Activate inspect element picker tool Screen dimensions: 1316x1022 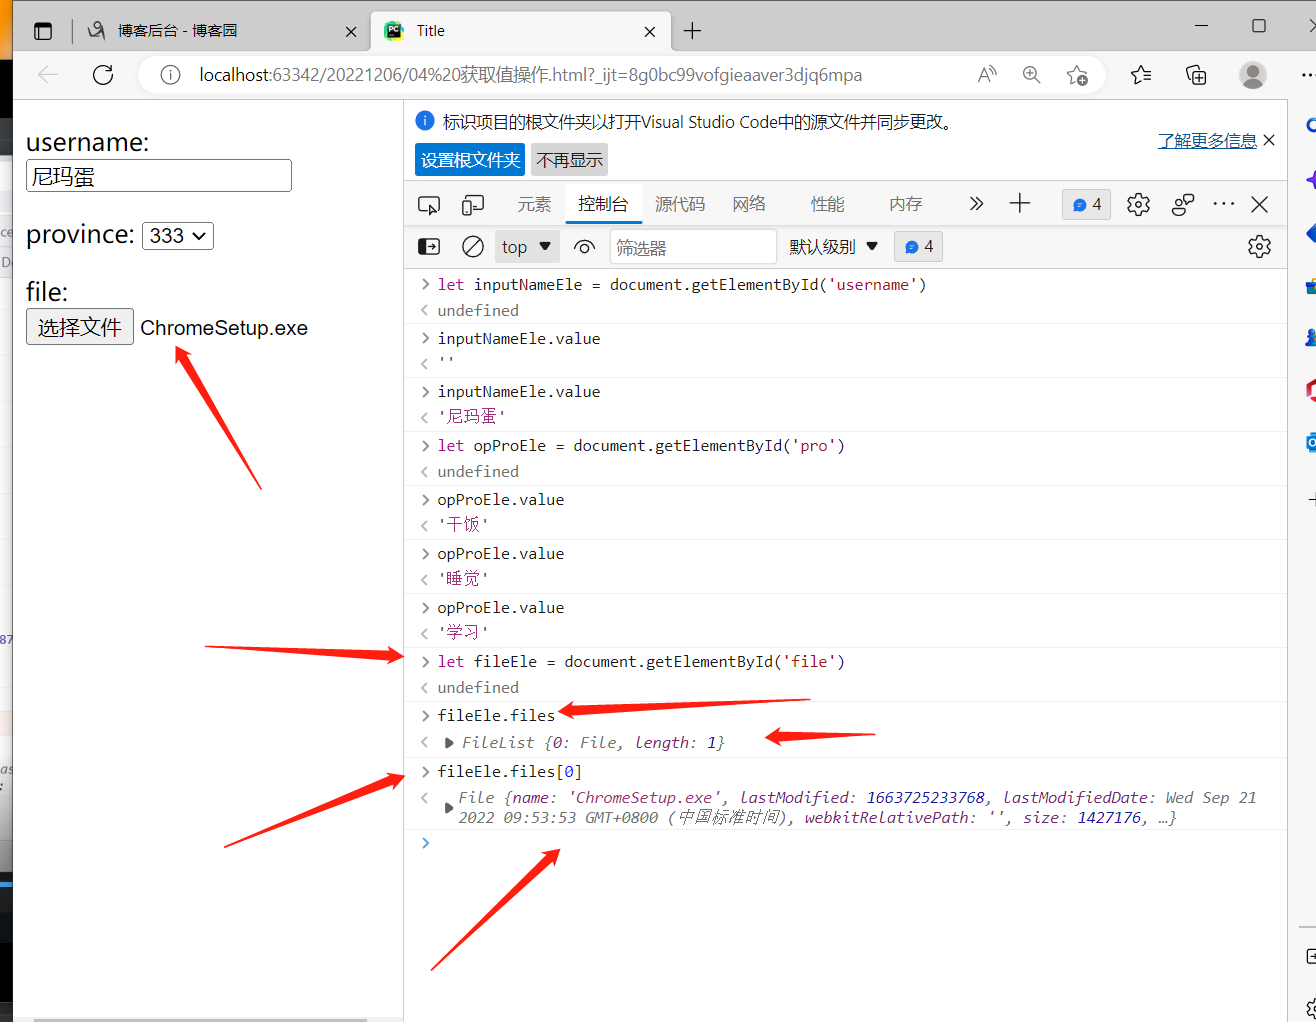click(x=429, y=205)
